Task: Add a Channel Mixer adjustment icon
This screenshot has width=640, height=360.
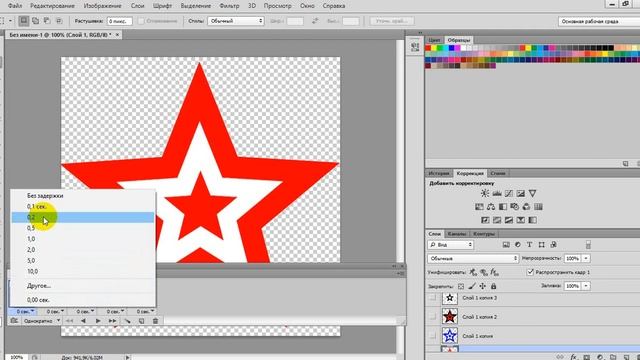Action: click(527, 207)
